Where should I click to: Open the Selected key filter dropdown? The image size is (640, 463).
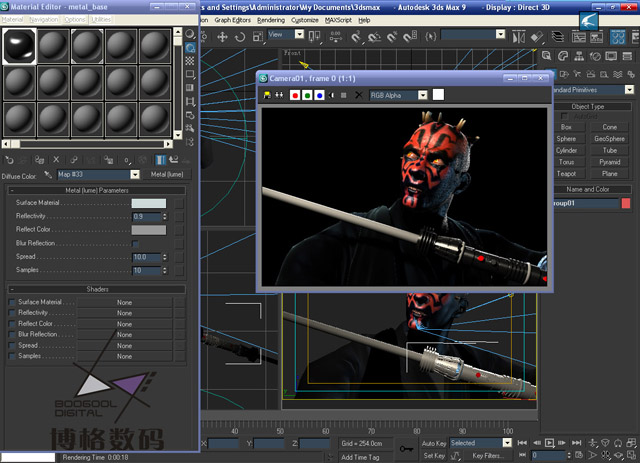pos(507,442)
